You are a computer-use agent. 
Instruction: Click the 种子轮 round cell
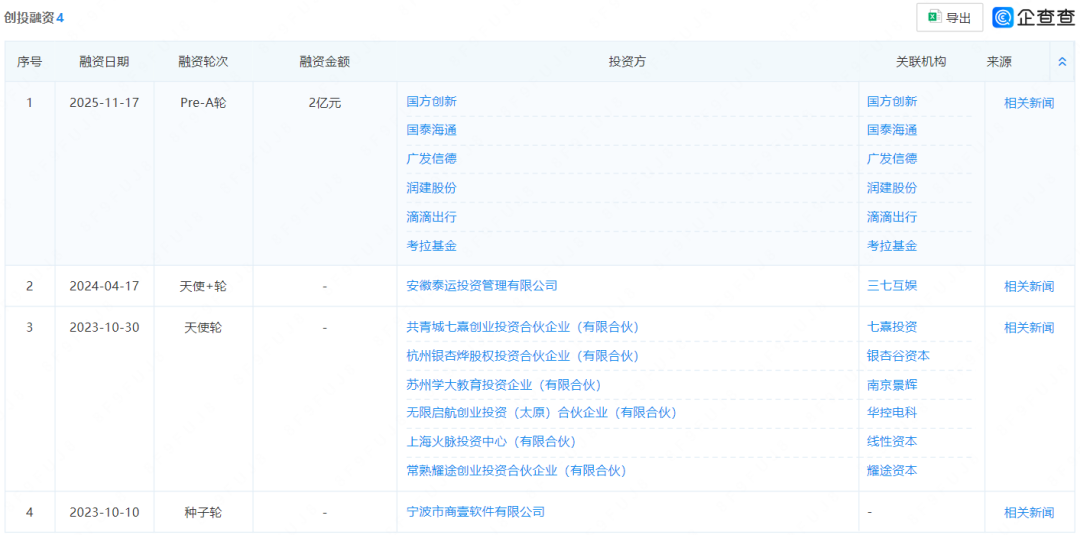203,512
